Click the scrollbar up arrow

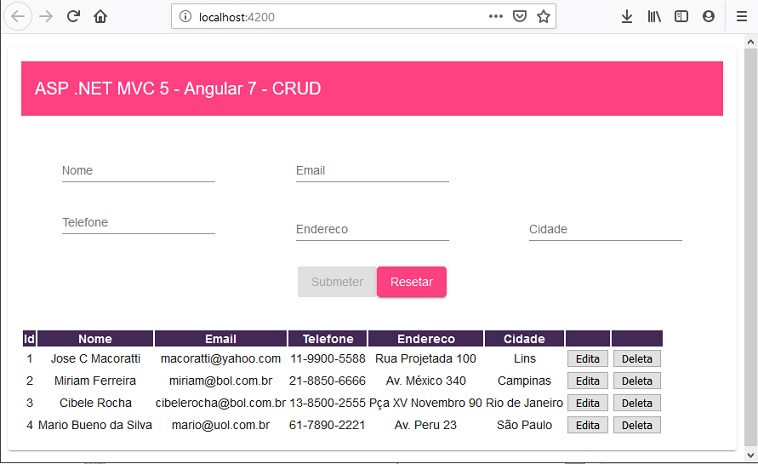tap(751, 42)
